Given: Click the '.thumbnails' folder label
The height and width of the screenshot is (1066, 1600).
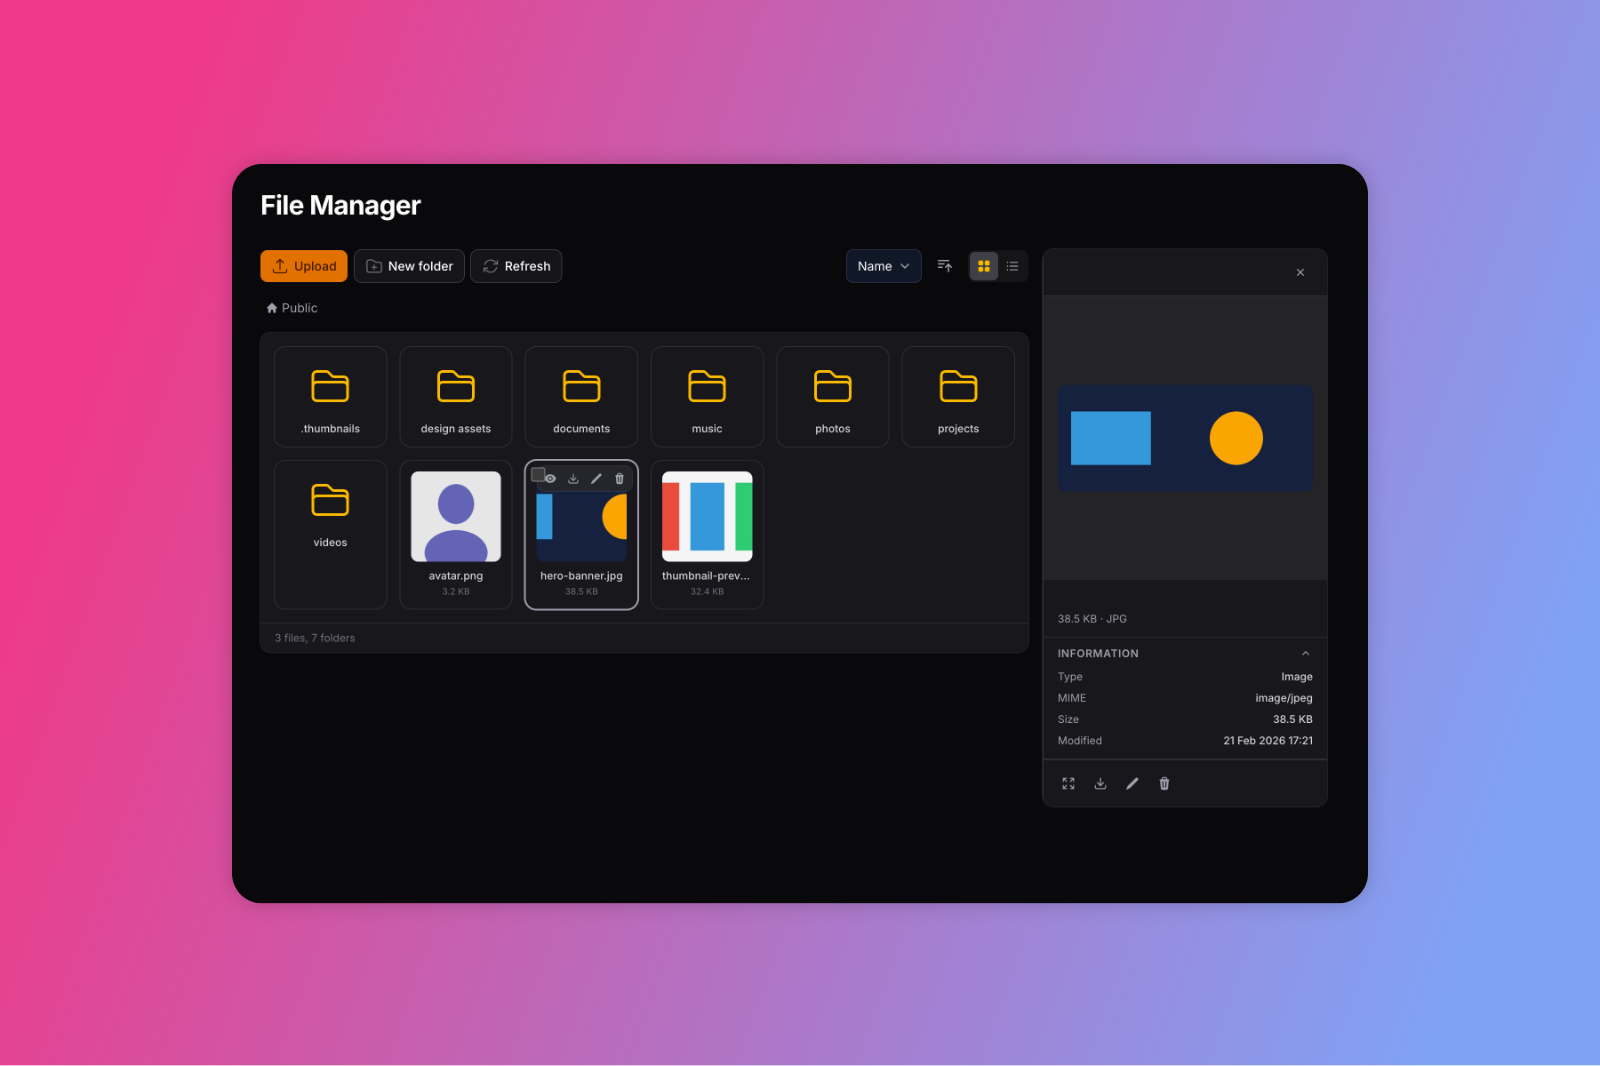Looking at the screenshot, I should [x=330, y=429].
